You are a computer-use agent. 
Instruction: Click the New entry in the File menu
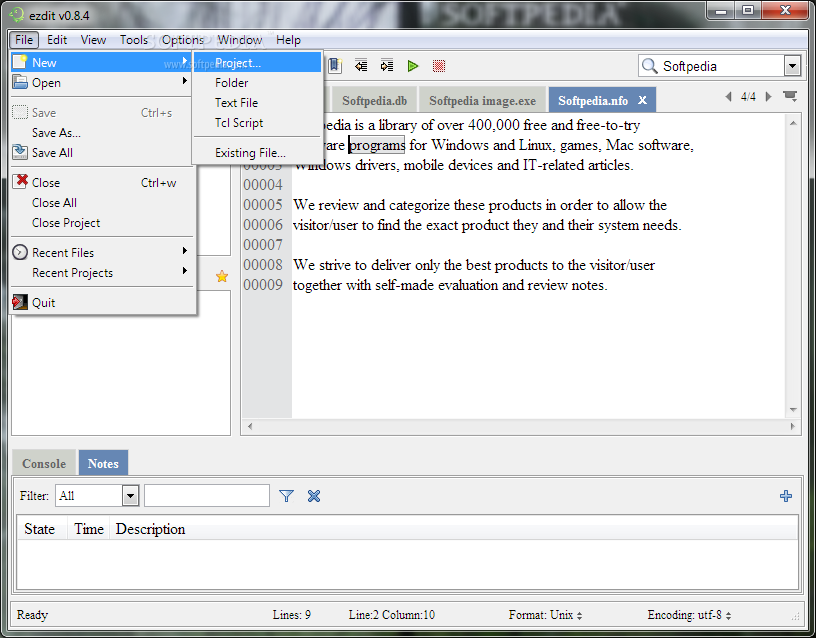point(102,62)
